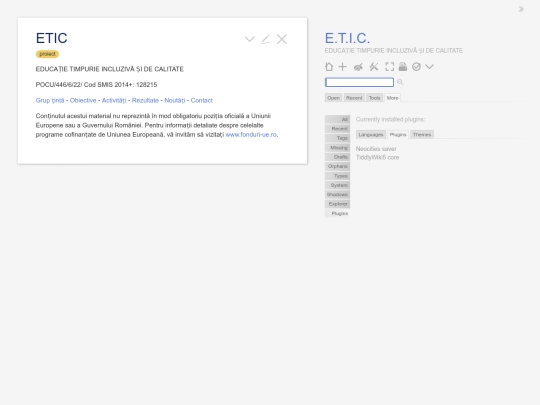The height and width of the screenshot is (405, 540).
Task: Toggle full-screen mode icon
Action: 390,66
